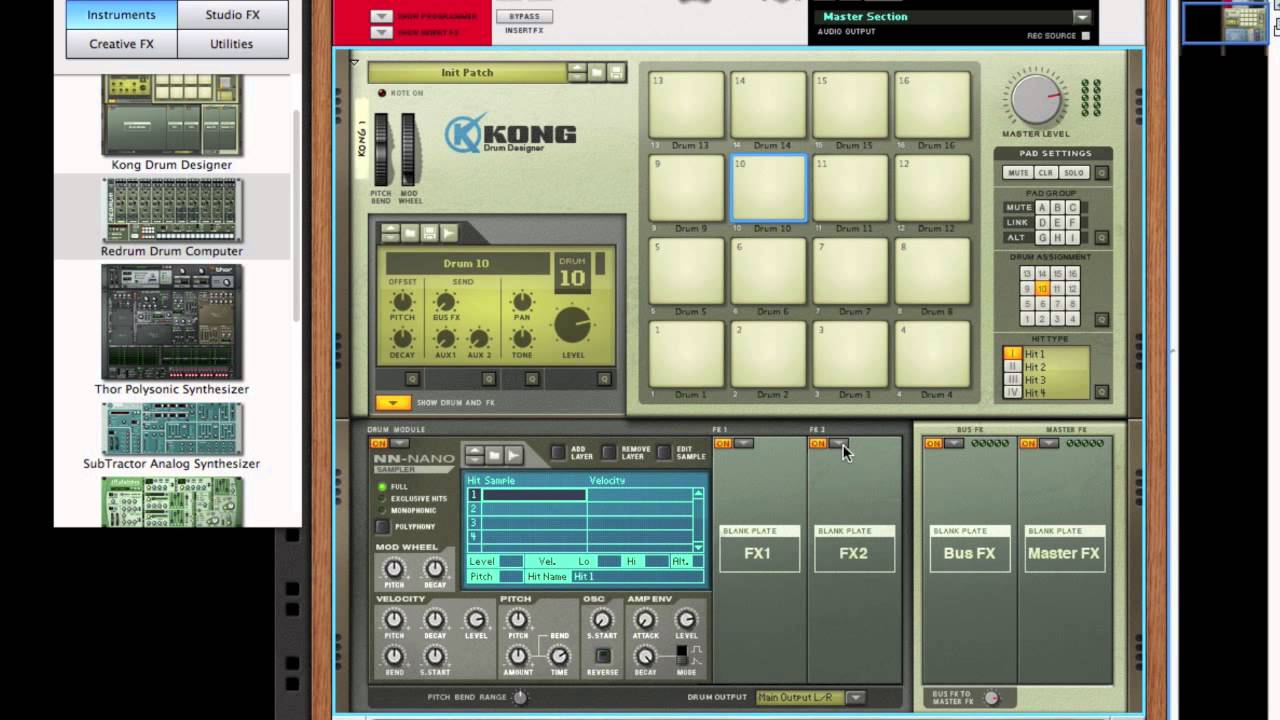Open the NN-Nano sample browser folder

point(494,455)
